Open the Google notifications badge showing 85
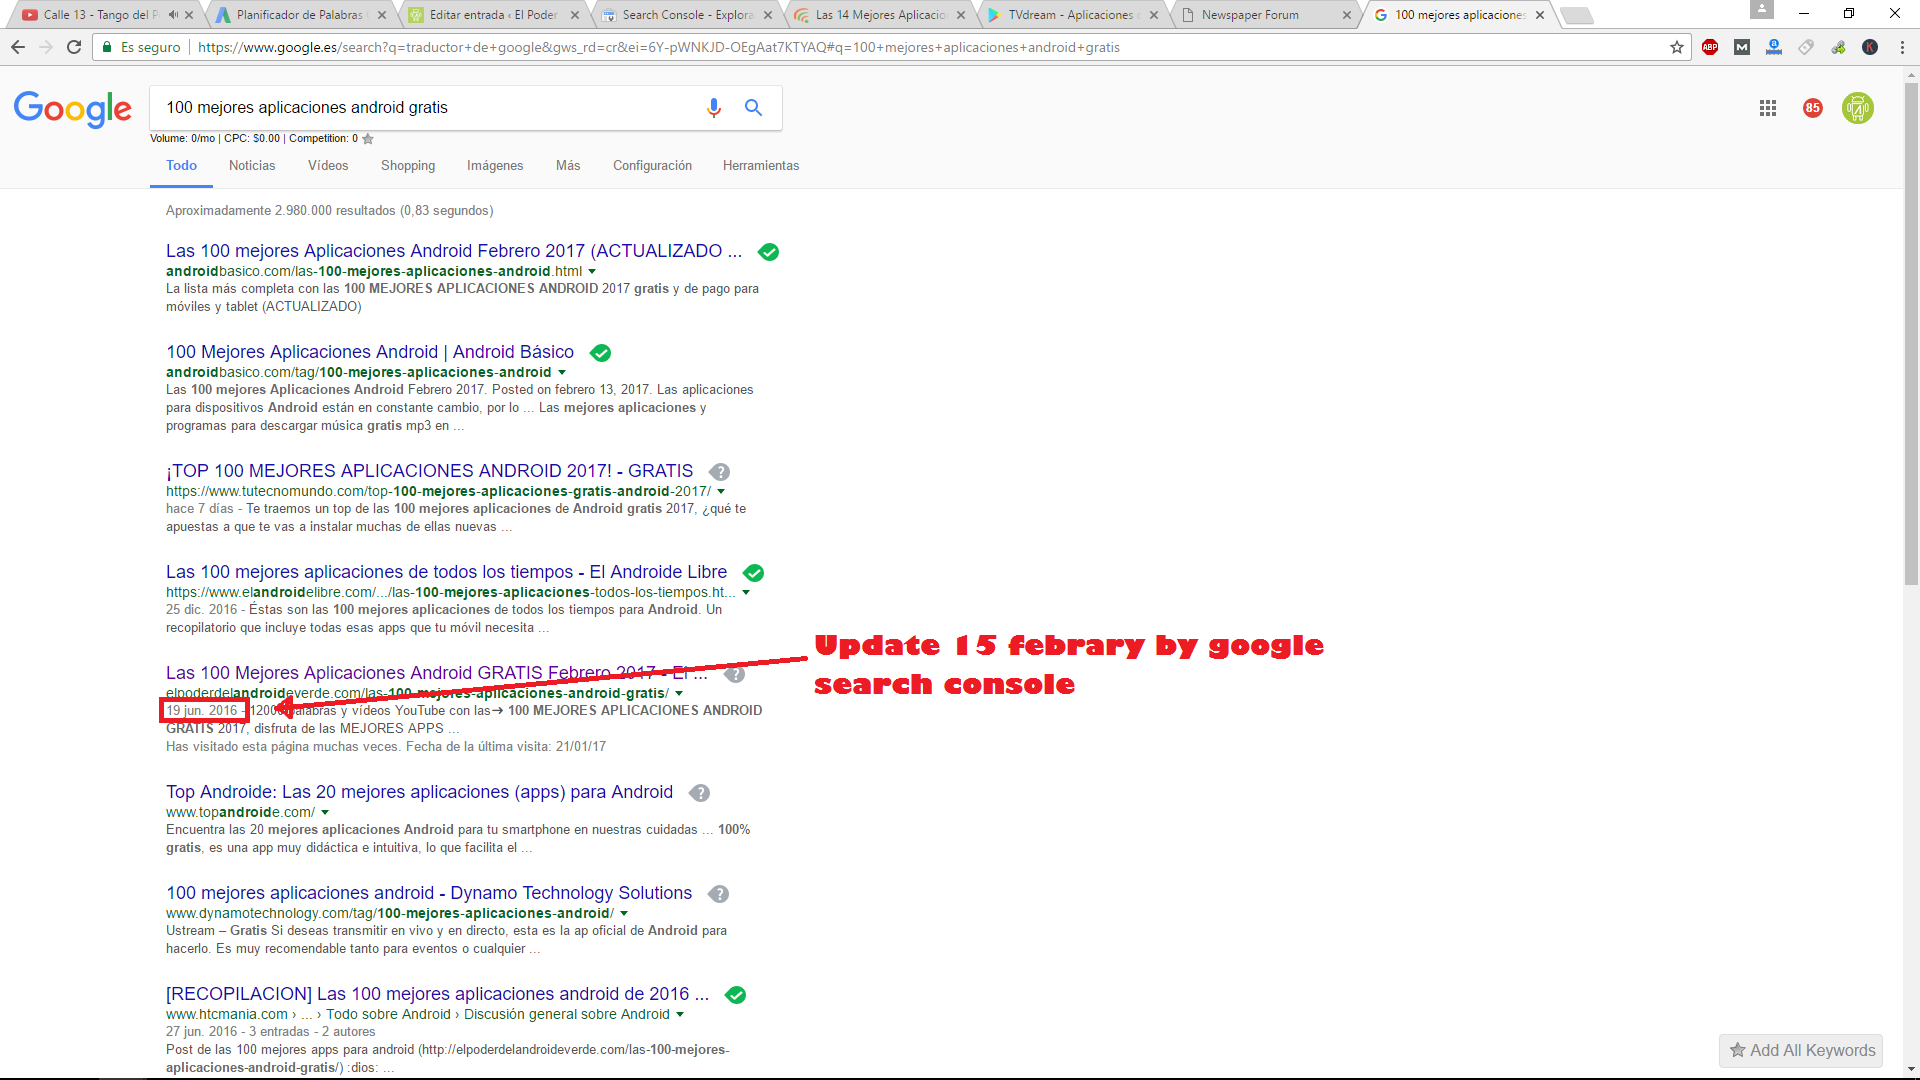This screenshot has width=1920, height=1080. pos(1813,108)
